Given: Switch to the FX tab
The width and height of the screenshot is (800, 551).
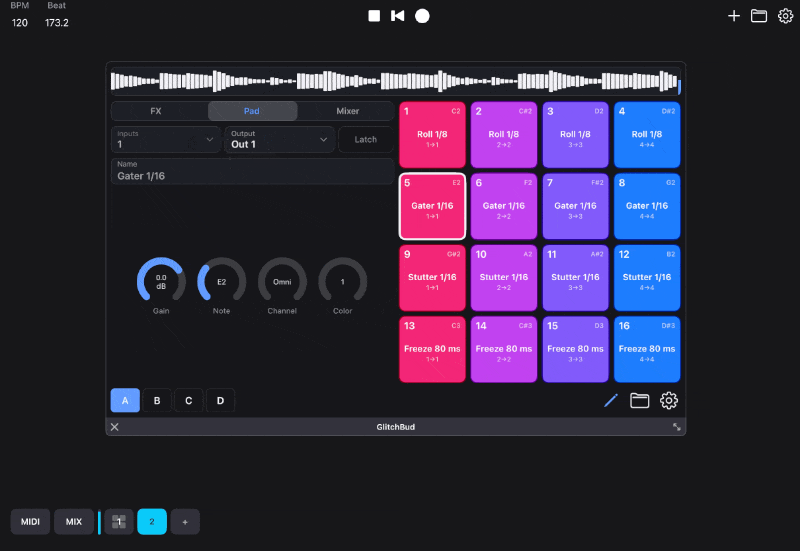Looking at the screenshot, I should (156, 111).
